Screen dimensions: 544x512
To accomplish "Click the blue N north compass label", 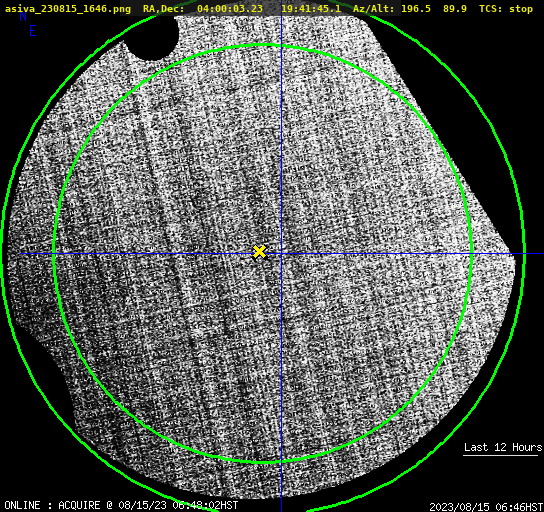I will [23, 16].
